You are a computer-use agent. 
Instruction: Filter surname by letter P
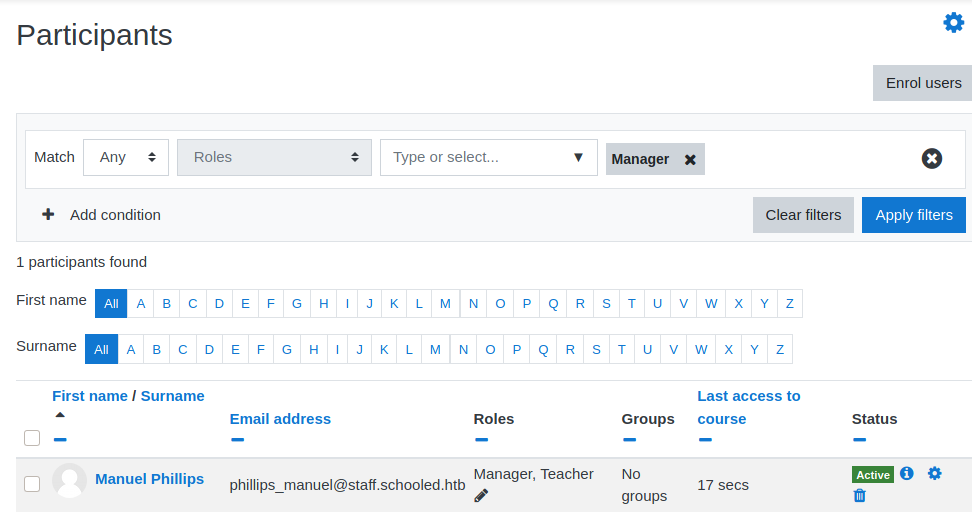pos(517,349)
